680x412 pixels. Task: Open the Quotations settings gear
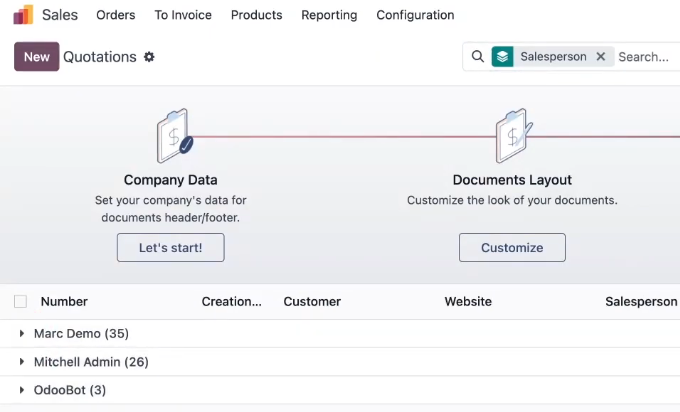pos(149,57)
